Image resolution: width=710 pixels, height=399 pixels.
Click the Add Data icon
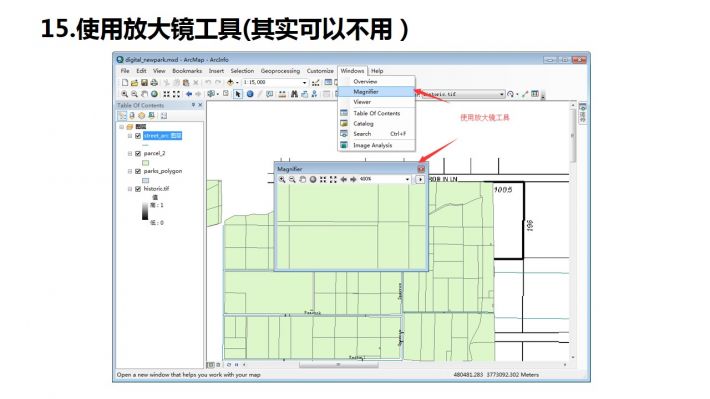coord(230,82)
